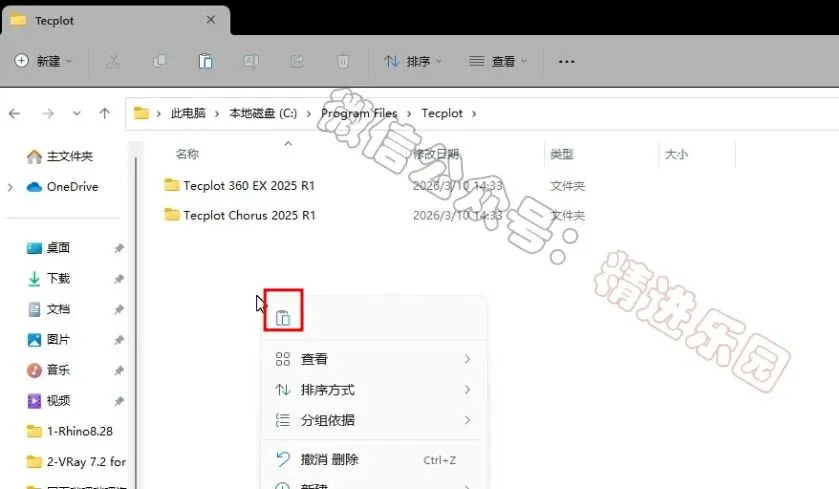Viewport: 839px width, 489px height.
Task: Open Desktop (桌面) in sidebar
Action: pyautogui.click(x=48, y=248)
